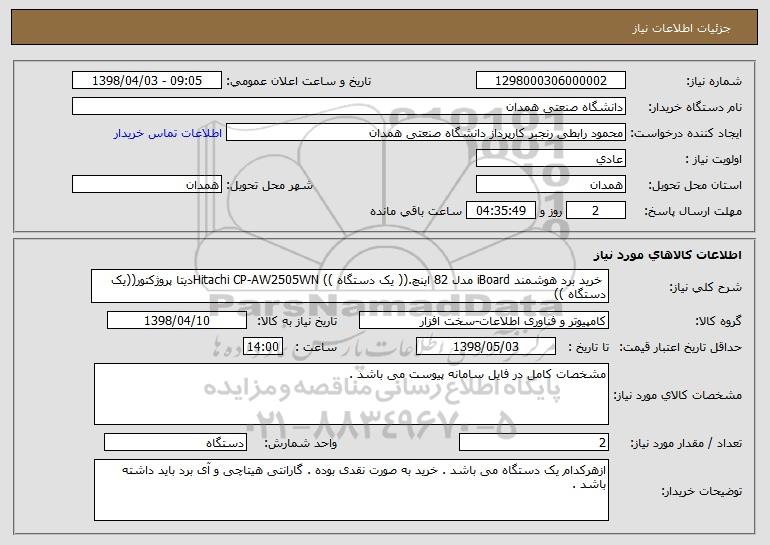Select the need date field 1398/04/10
This screenshot has width=770, height=545.
tap(177, 321)
